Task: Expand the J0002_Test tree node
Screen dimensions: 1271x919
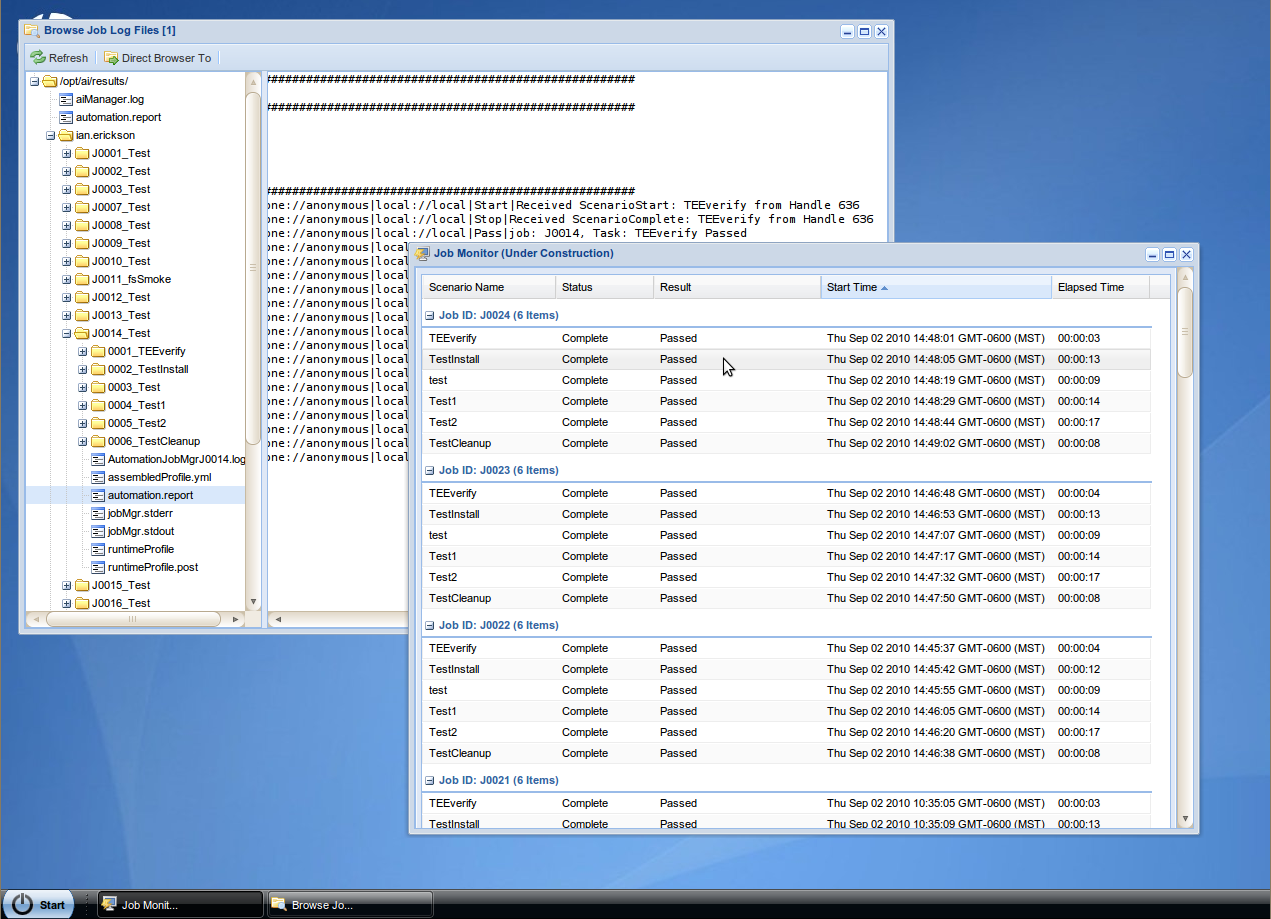Action: (x=67, y=171)
